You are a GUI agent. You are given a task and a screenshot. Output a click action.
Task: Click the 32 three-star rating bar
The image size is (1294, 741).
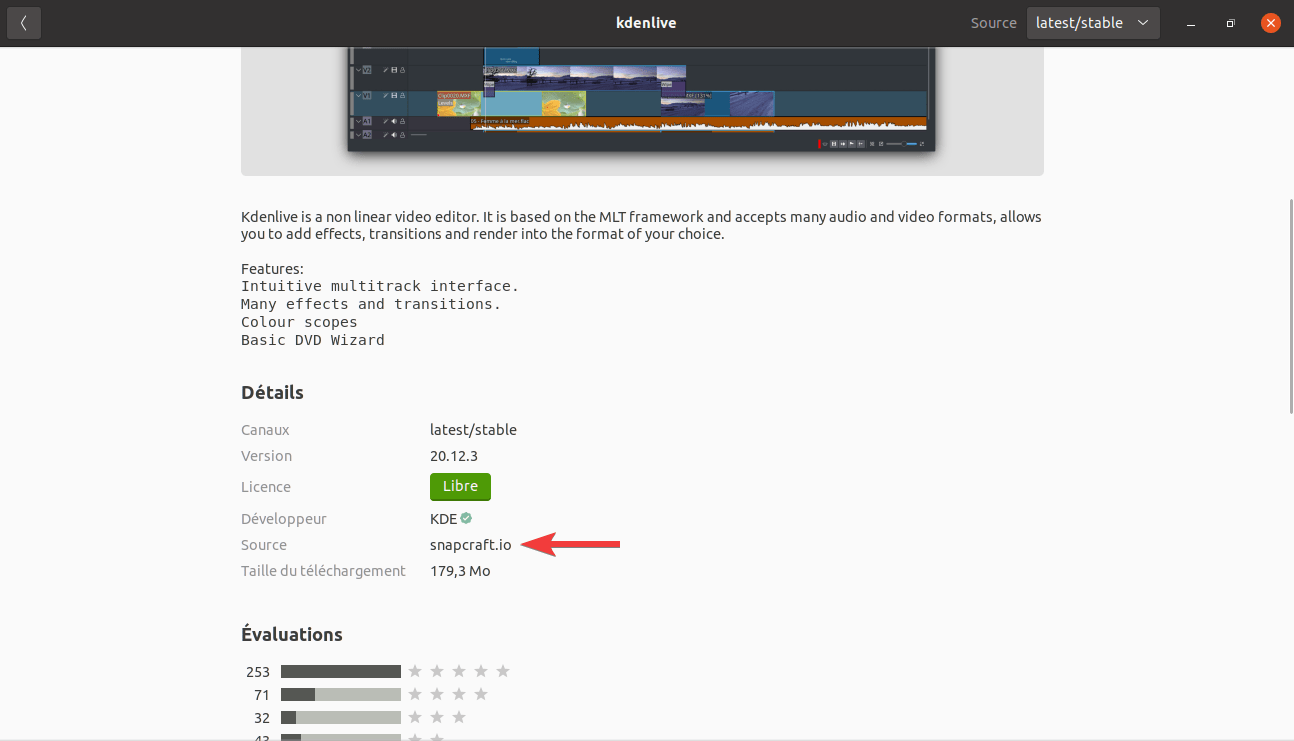click(340, 717)
